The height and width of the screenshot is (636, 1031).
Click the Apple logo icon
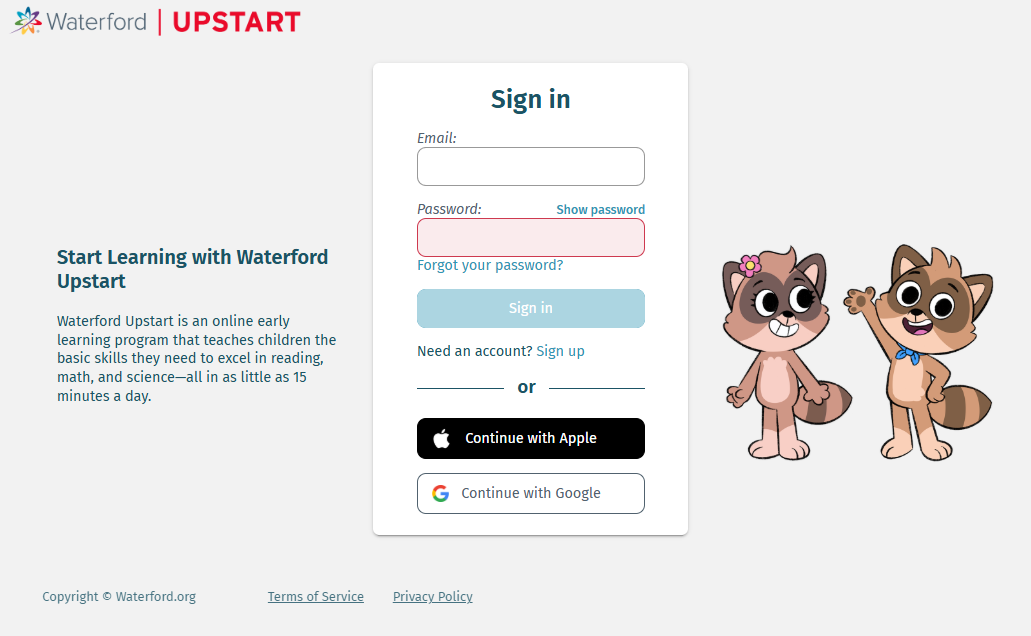(441, 438)
